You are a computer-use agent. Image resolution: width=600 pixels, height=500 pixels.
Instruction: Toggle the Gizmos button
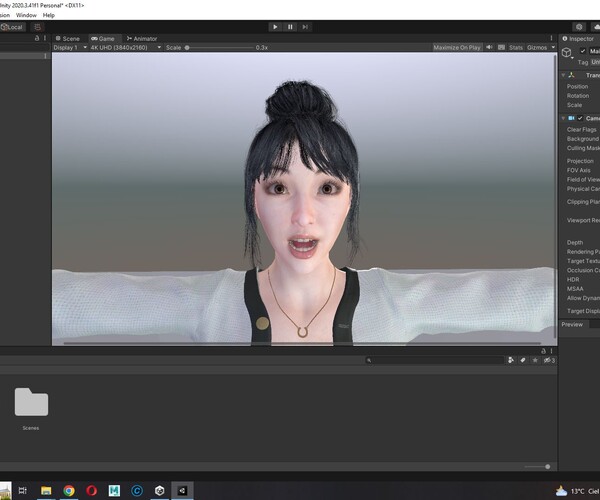click(x=537, y=47)
